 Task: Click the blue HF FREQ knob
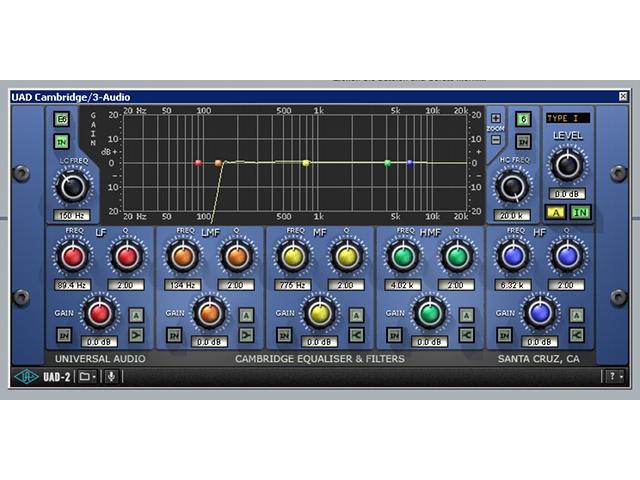pyautogui.click(x=513, y=257)
